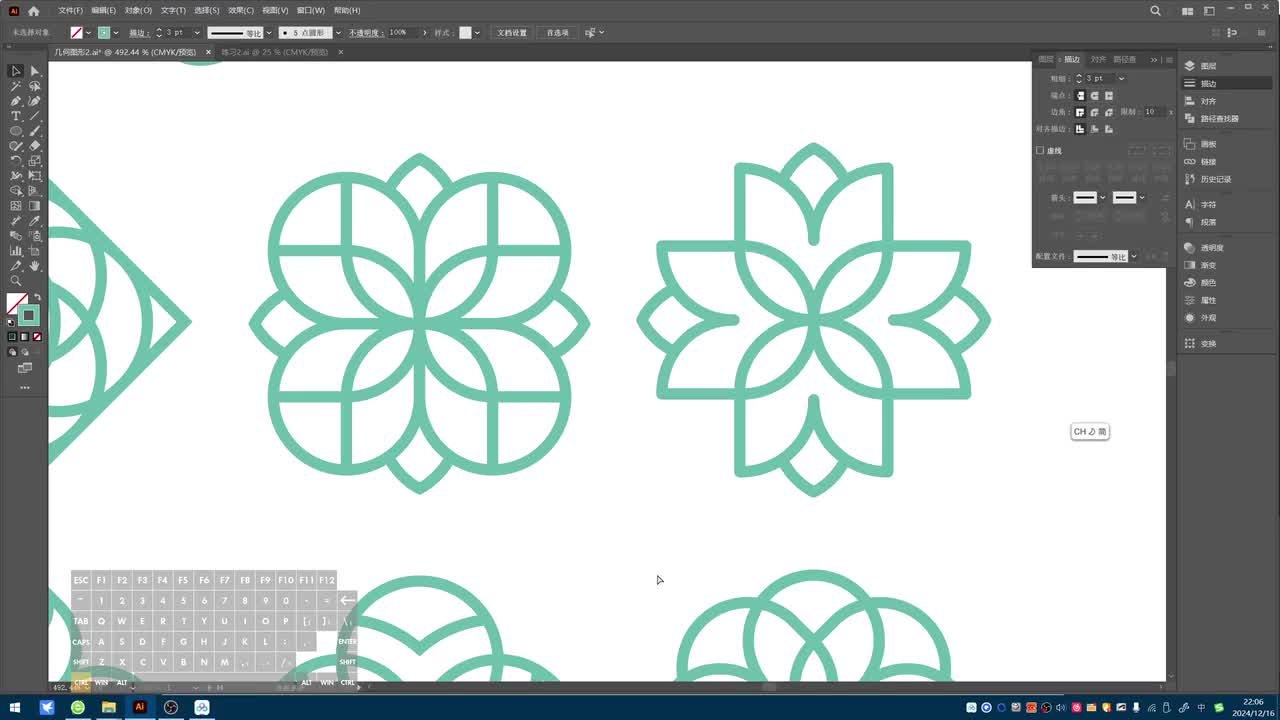Open the 等比 variable width profile dropdown
1280x720 pixels.
267,33
